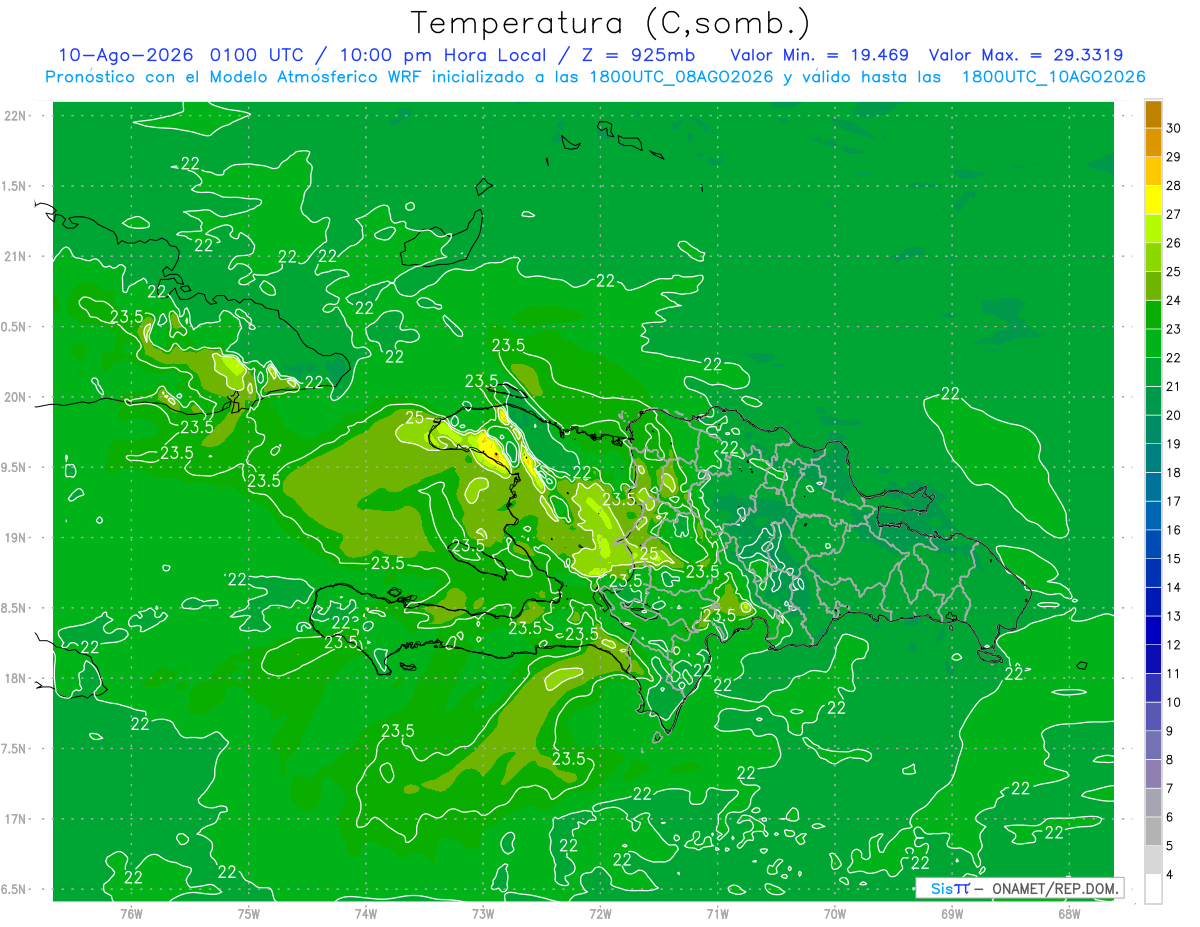Click color scale value "26"
The image size is (1200, 927).
click(1174, 242)
